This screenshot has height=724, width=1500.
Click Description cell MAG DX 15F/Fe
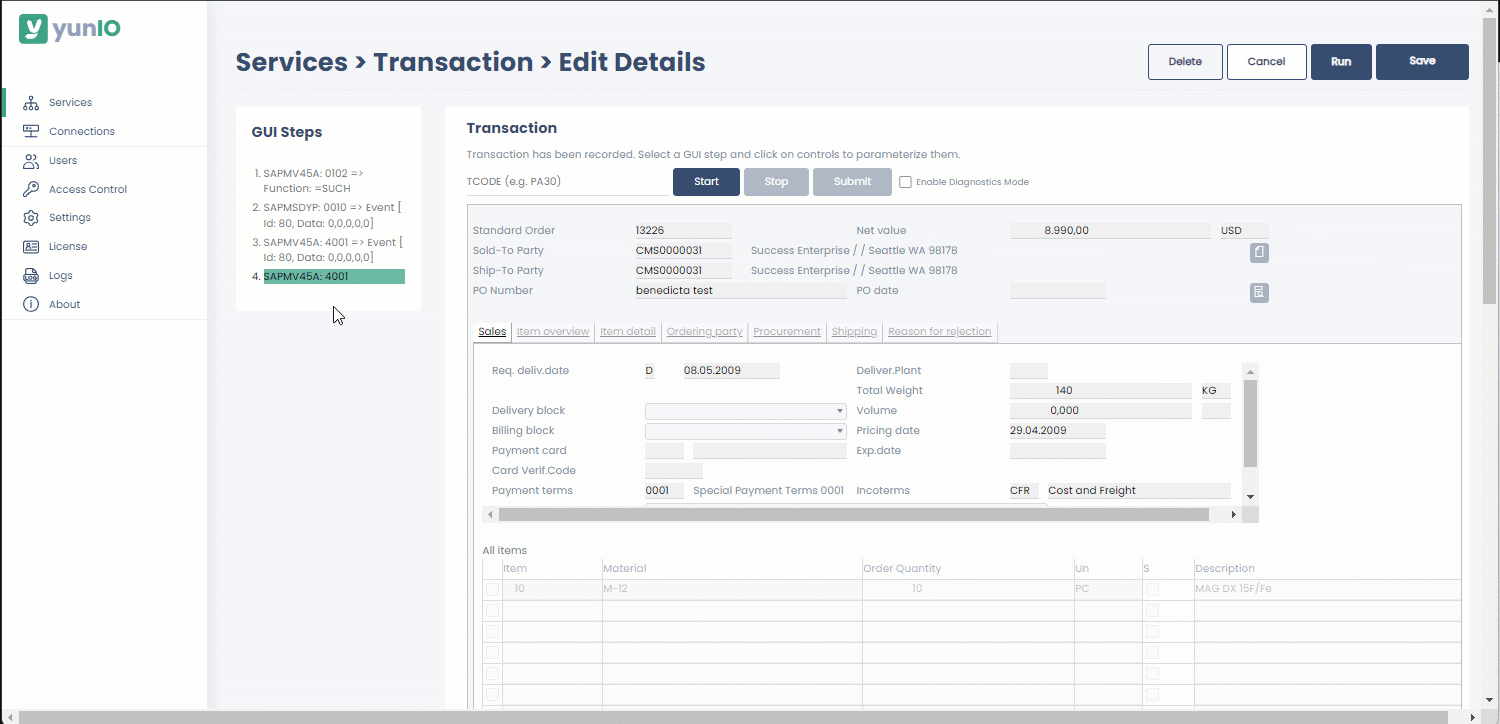(1328, 590)
